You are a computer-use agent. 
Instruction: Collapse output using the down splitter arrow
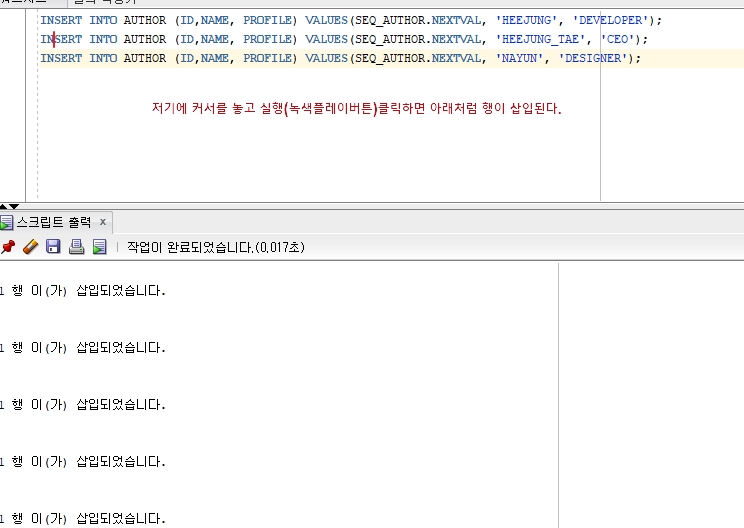(x=14, y=206)
